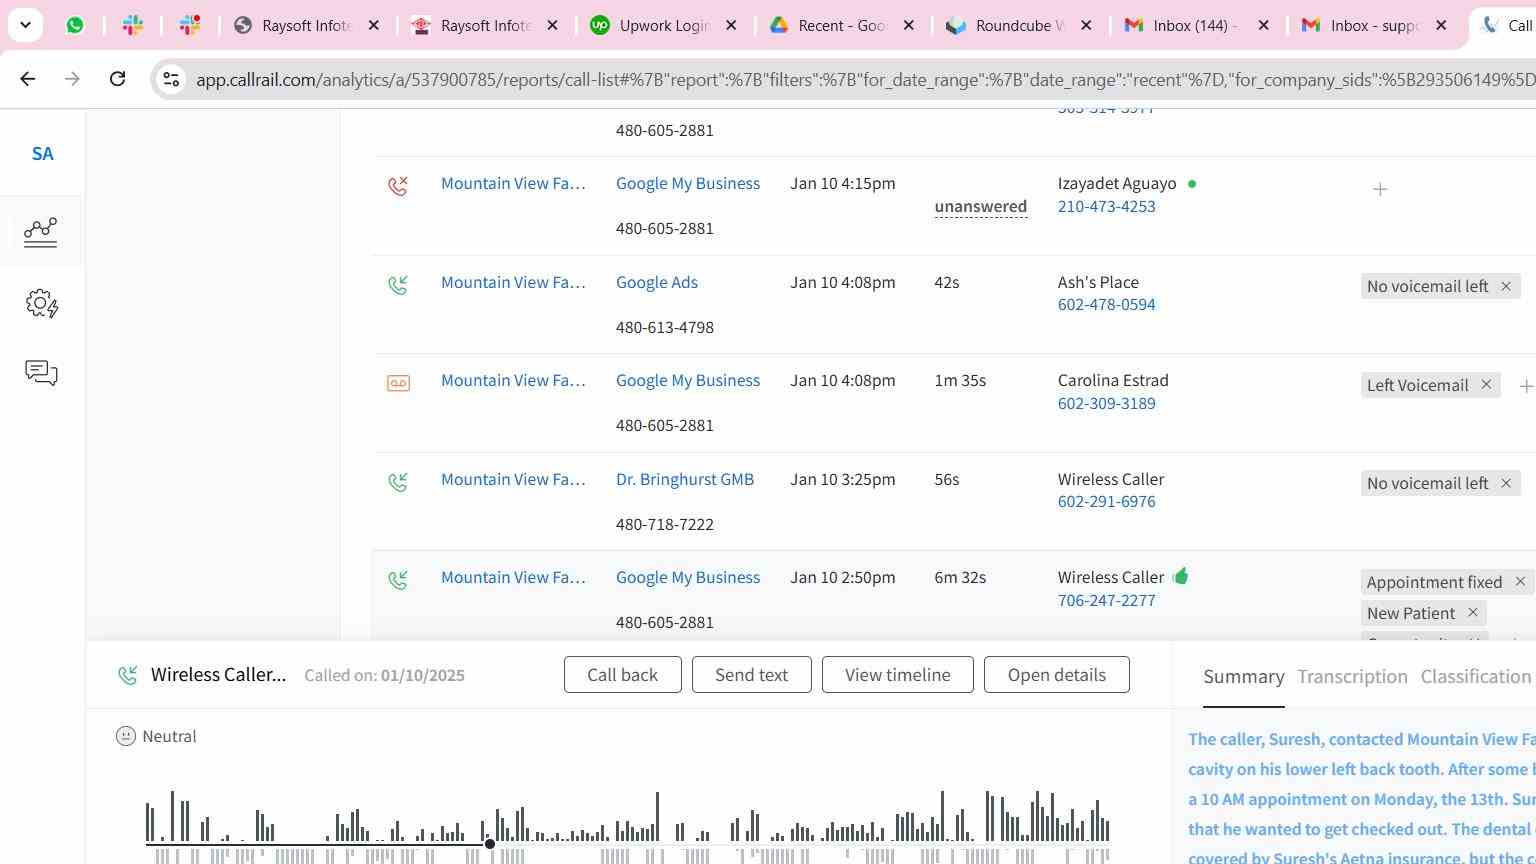Click the address bar URL
Screen dimensions: 1536x864
tap(865, 79)
